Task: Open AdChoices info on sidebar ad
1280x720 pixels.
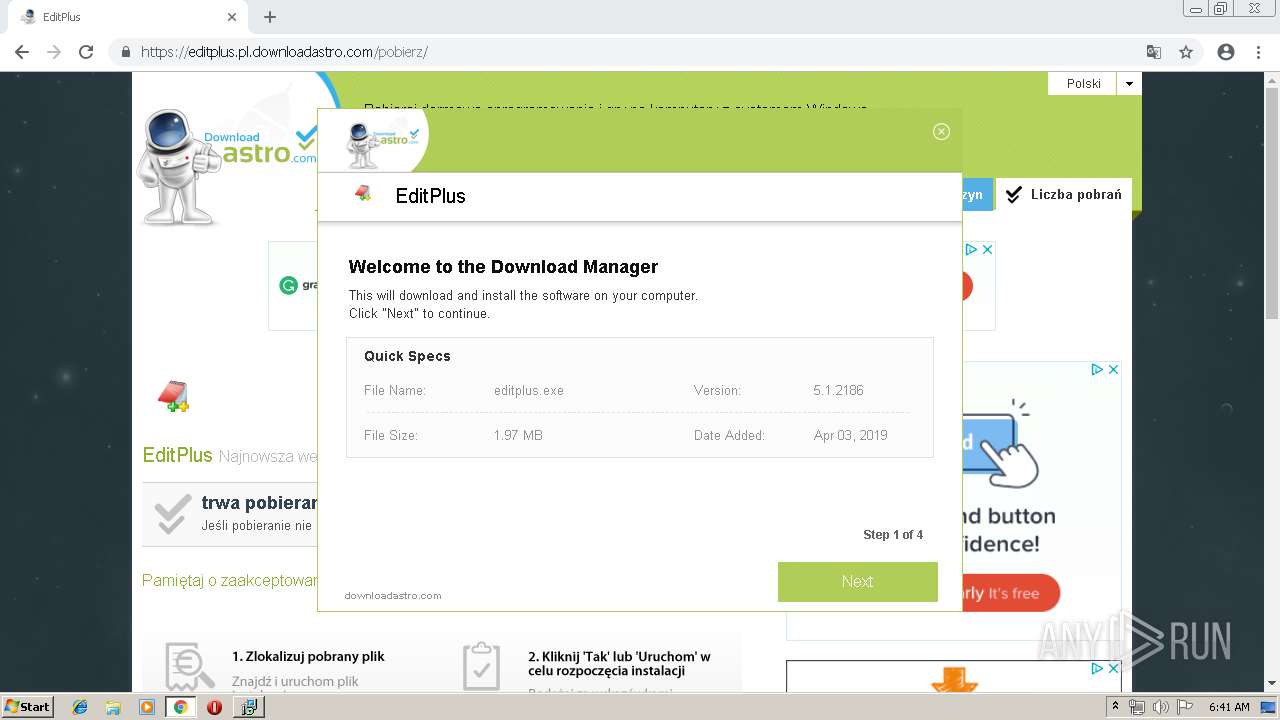Action: pyautogui.click(x=1097, y=369)
